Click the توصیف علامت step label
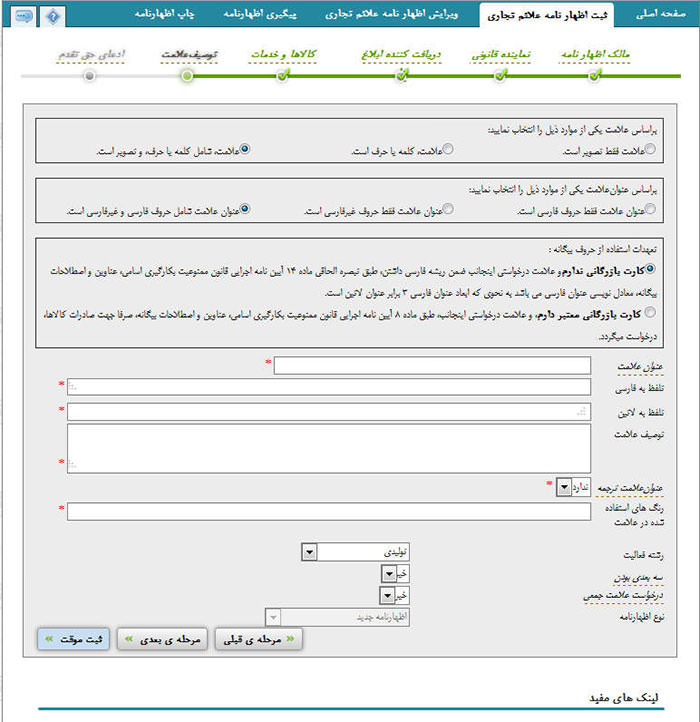This screenshot has height=722, width=700. tap(189, 55)
